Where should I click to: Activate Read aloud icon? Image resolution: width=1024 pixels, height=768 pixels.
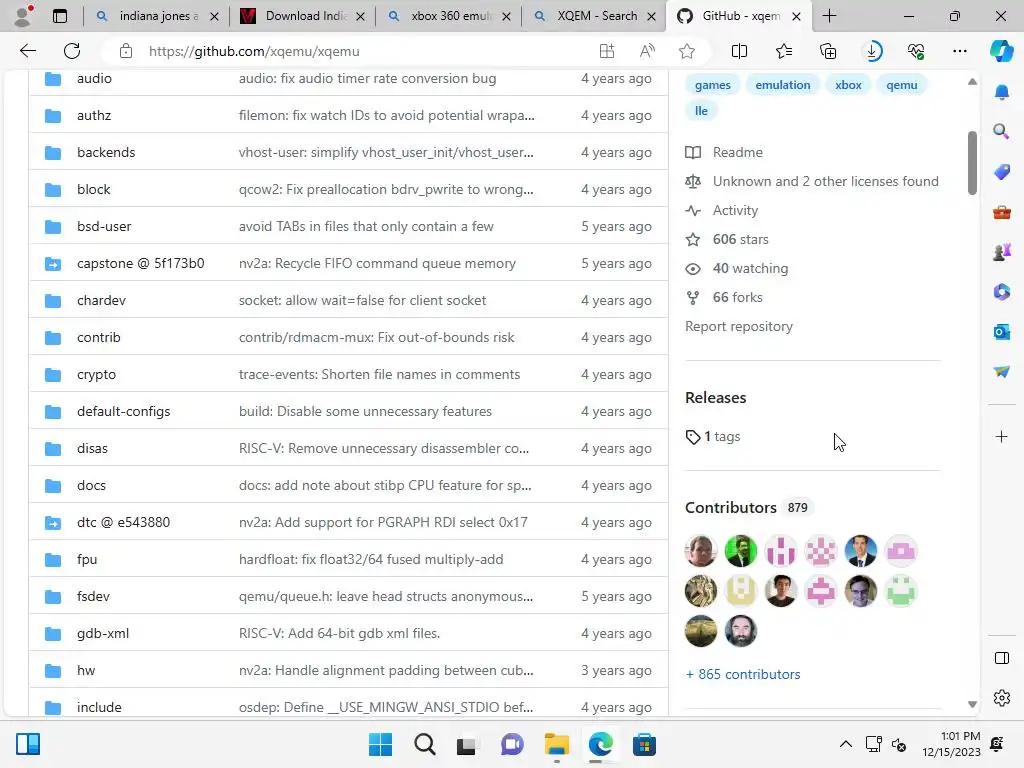(647, 51)
